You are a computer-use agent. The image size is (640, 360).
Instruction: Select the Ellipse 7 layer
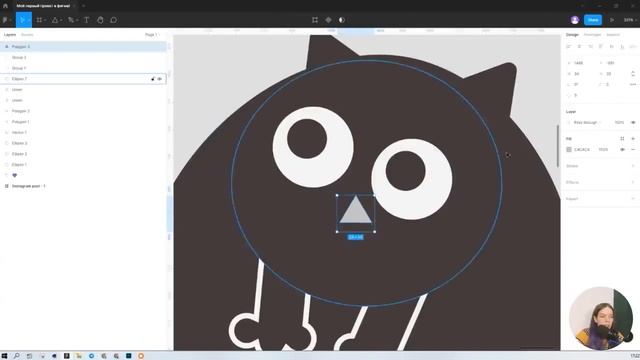pos(83,79)
